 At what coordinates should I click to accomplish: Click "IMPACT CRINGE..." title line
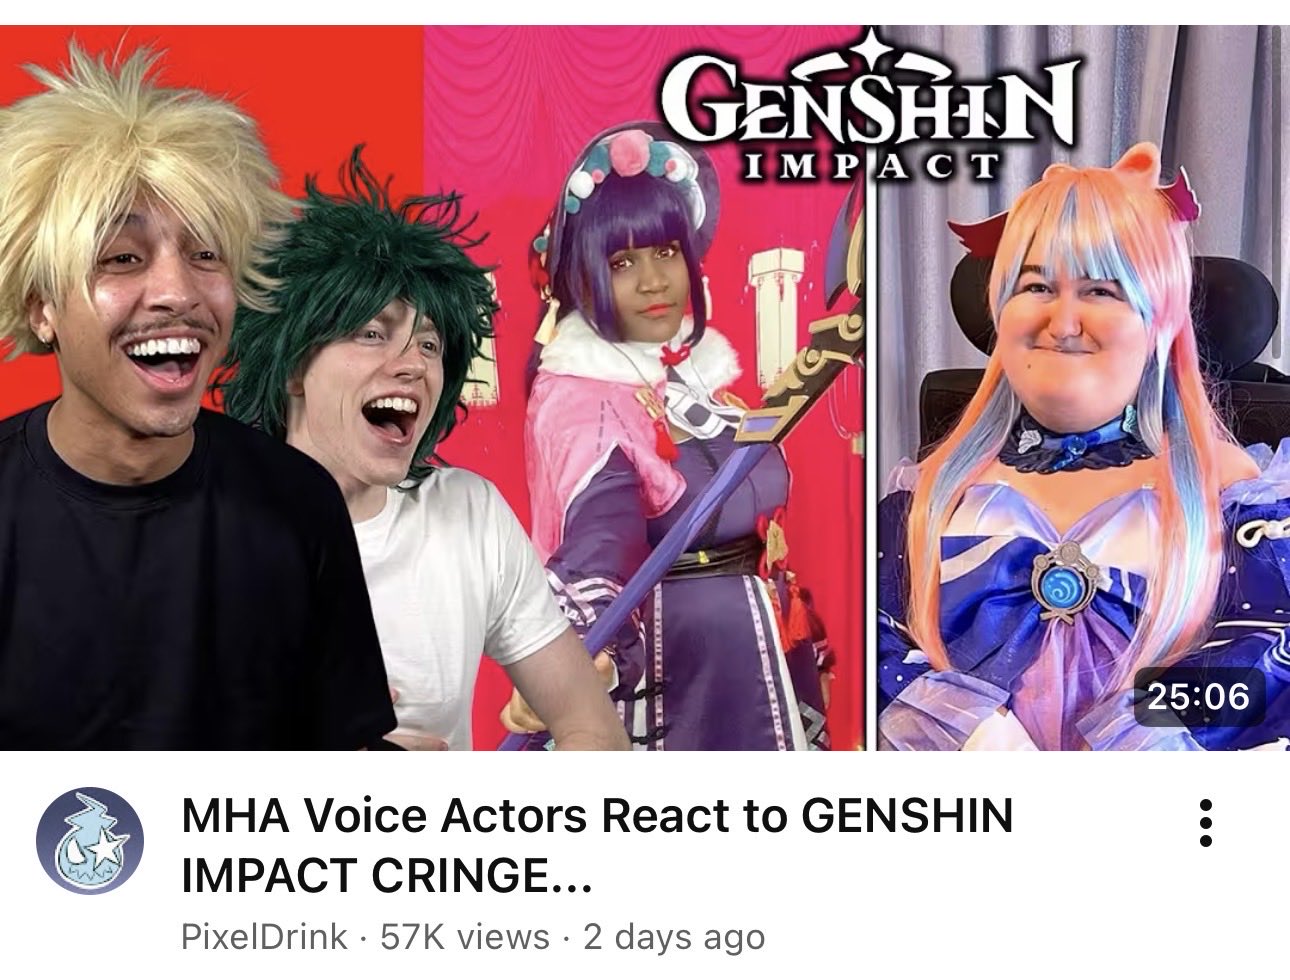(387, 875)
